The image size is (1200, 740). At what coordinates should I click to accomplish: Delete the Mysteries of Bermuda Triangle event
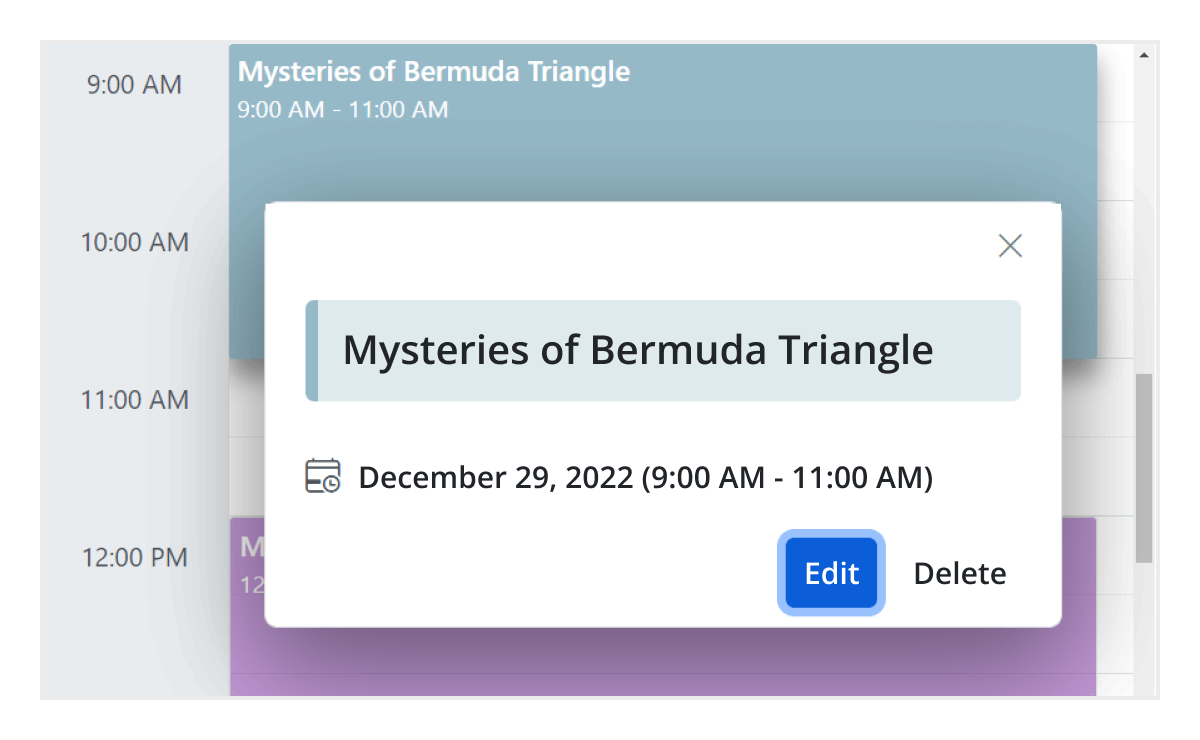(959, 573)
